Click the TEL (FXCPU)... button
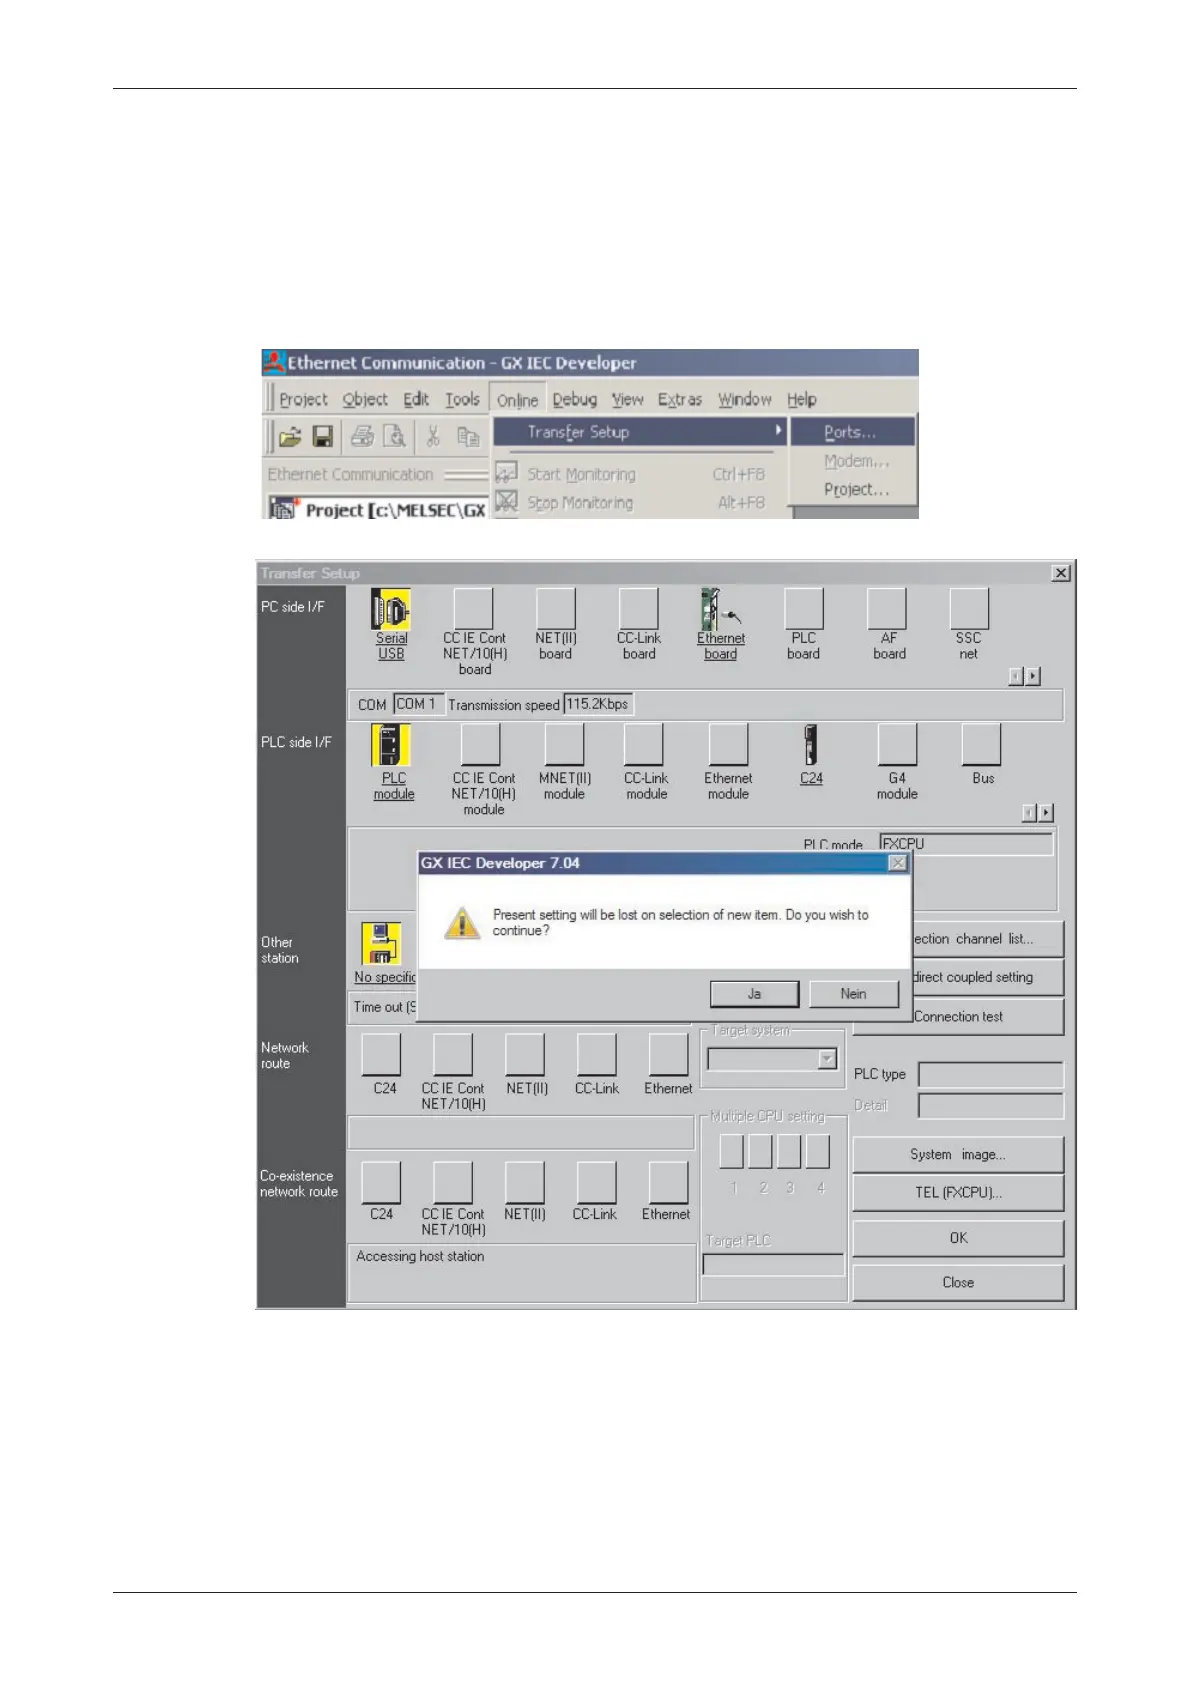The height and width of the screenshot is (1684, 1190). pos(958,1192)
